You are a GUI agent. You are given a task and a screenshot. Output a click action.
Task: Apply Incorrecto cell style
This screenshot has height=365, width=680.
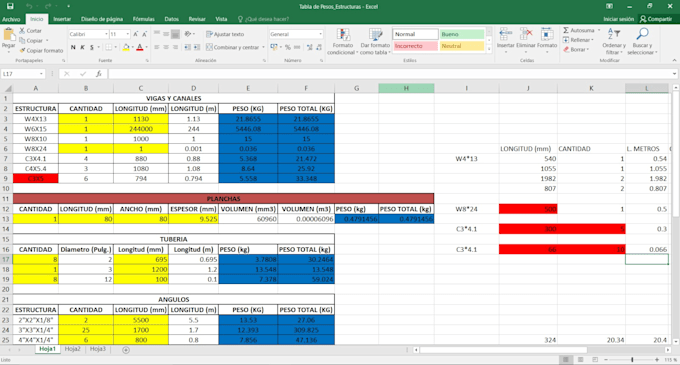pos(415,46)
